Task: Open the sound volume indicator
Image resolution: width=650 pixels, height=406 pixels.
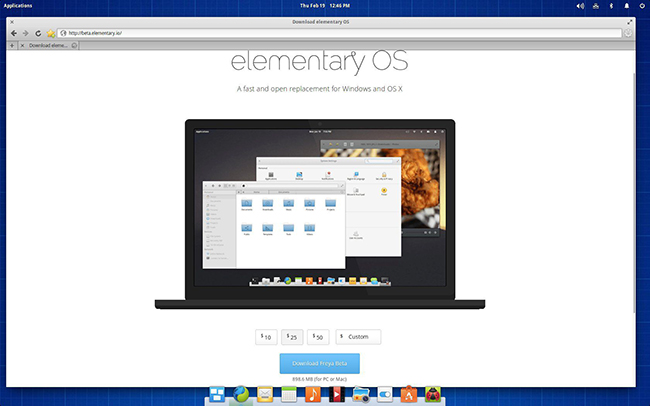Action: click(580, 6)
